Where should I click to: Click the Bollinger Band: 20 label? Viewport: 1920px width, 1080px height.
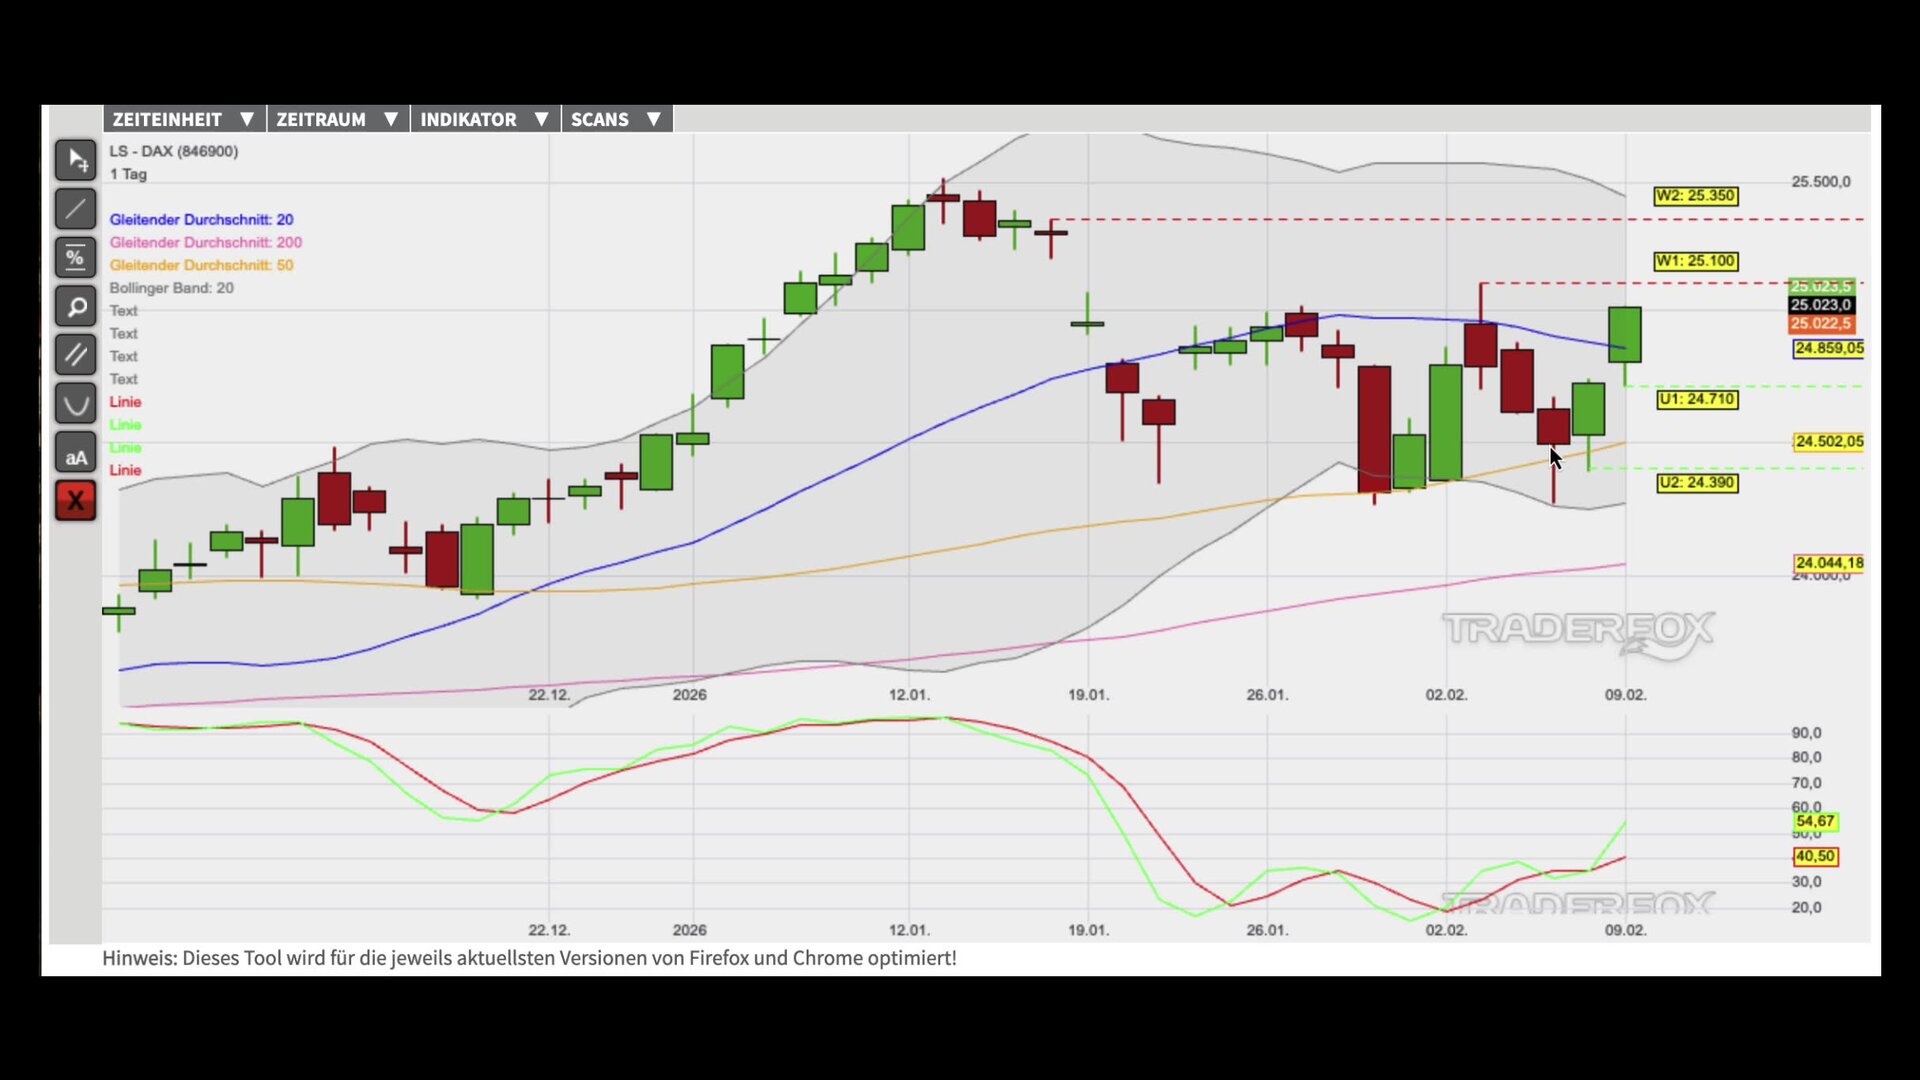point(171,288)
